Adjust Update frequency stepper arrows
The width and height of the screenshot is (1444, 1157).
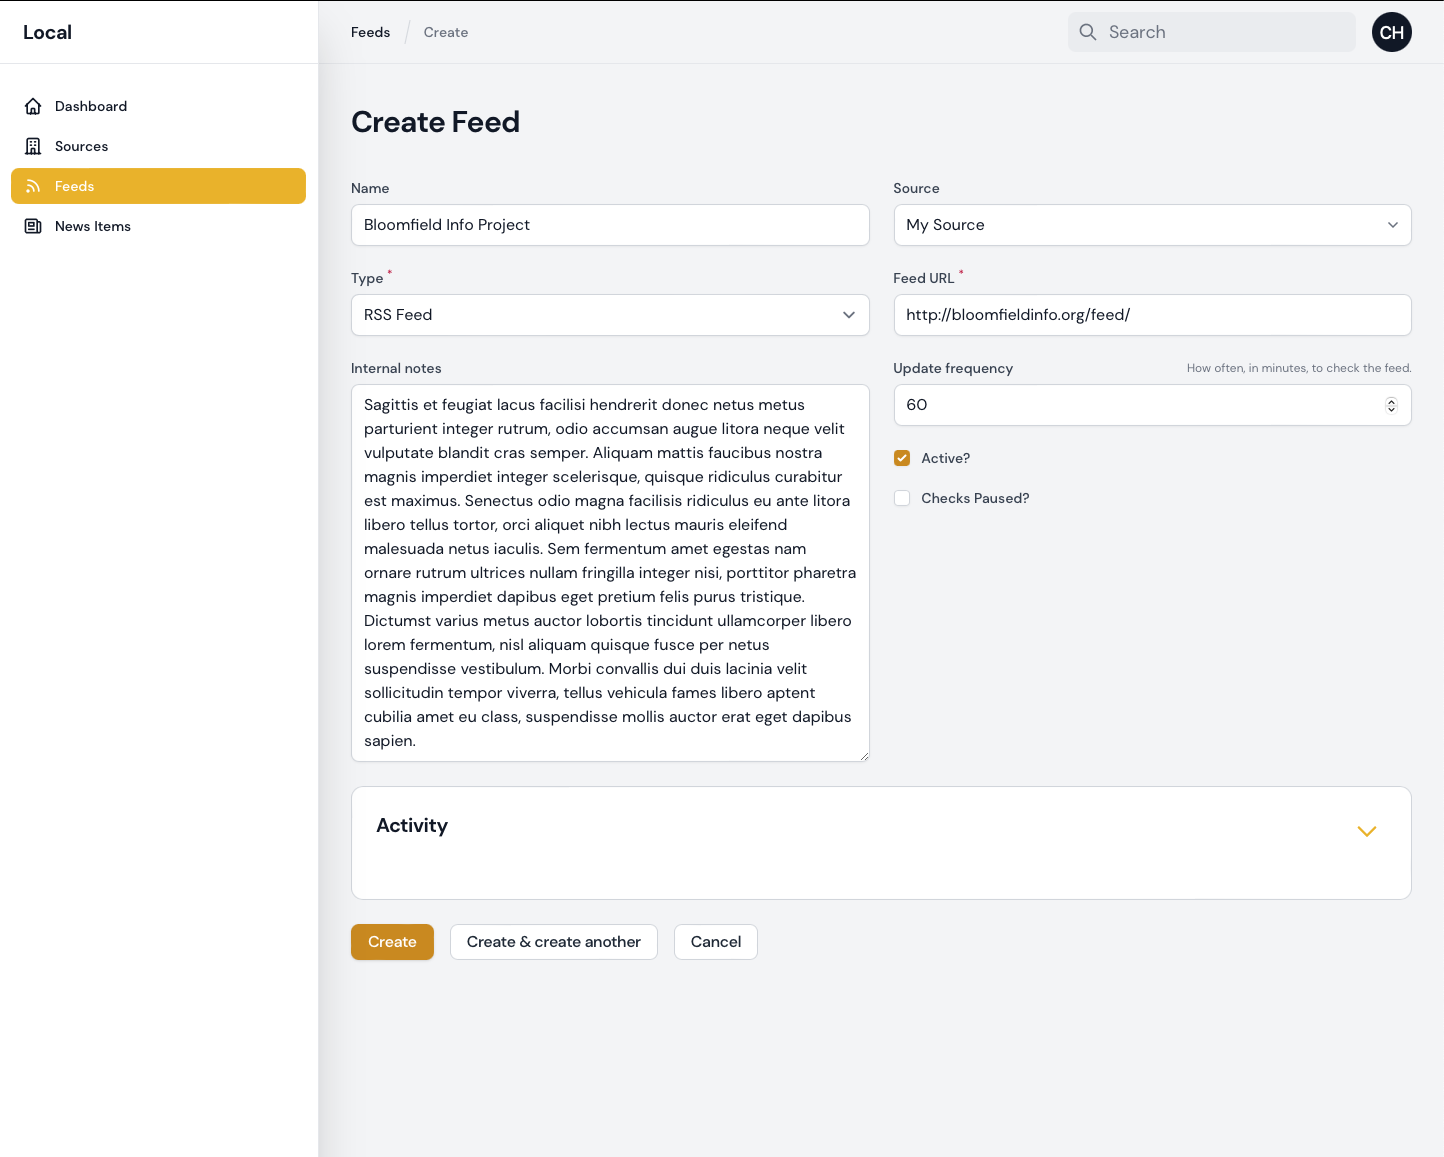[x=1390, y=405]
